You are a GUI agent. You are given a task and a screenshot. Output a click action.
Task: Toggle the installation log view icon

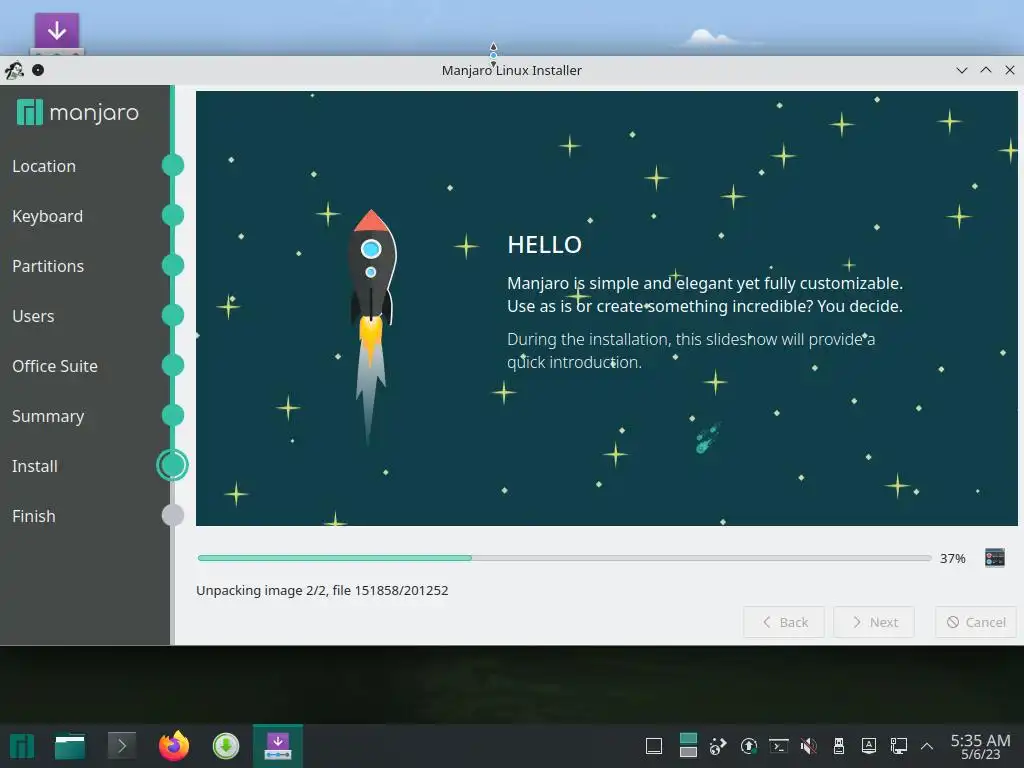(x=995, y=558)
